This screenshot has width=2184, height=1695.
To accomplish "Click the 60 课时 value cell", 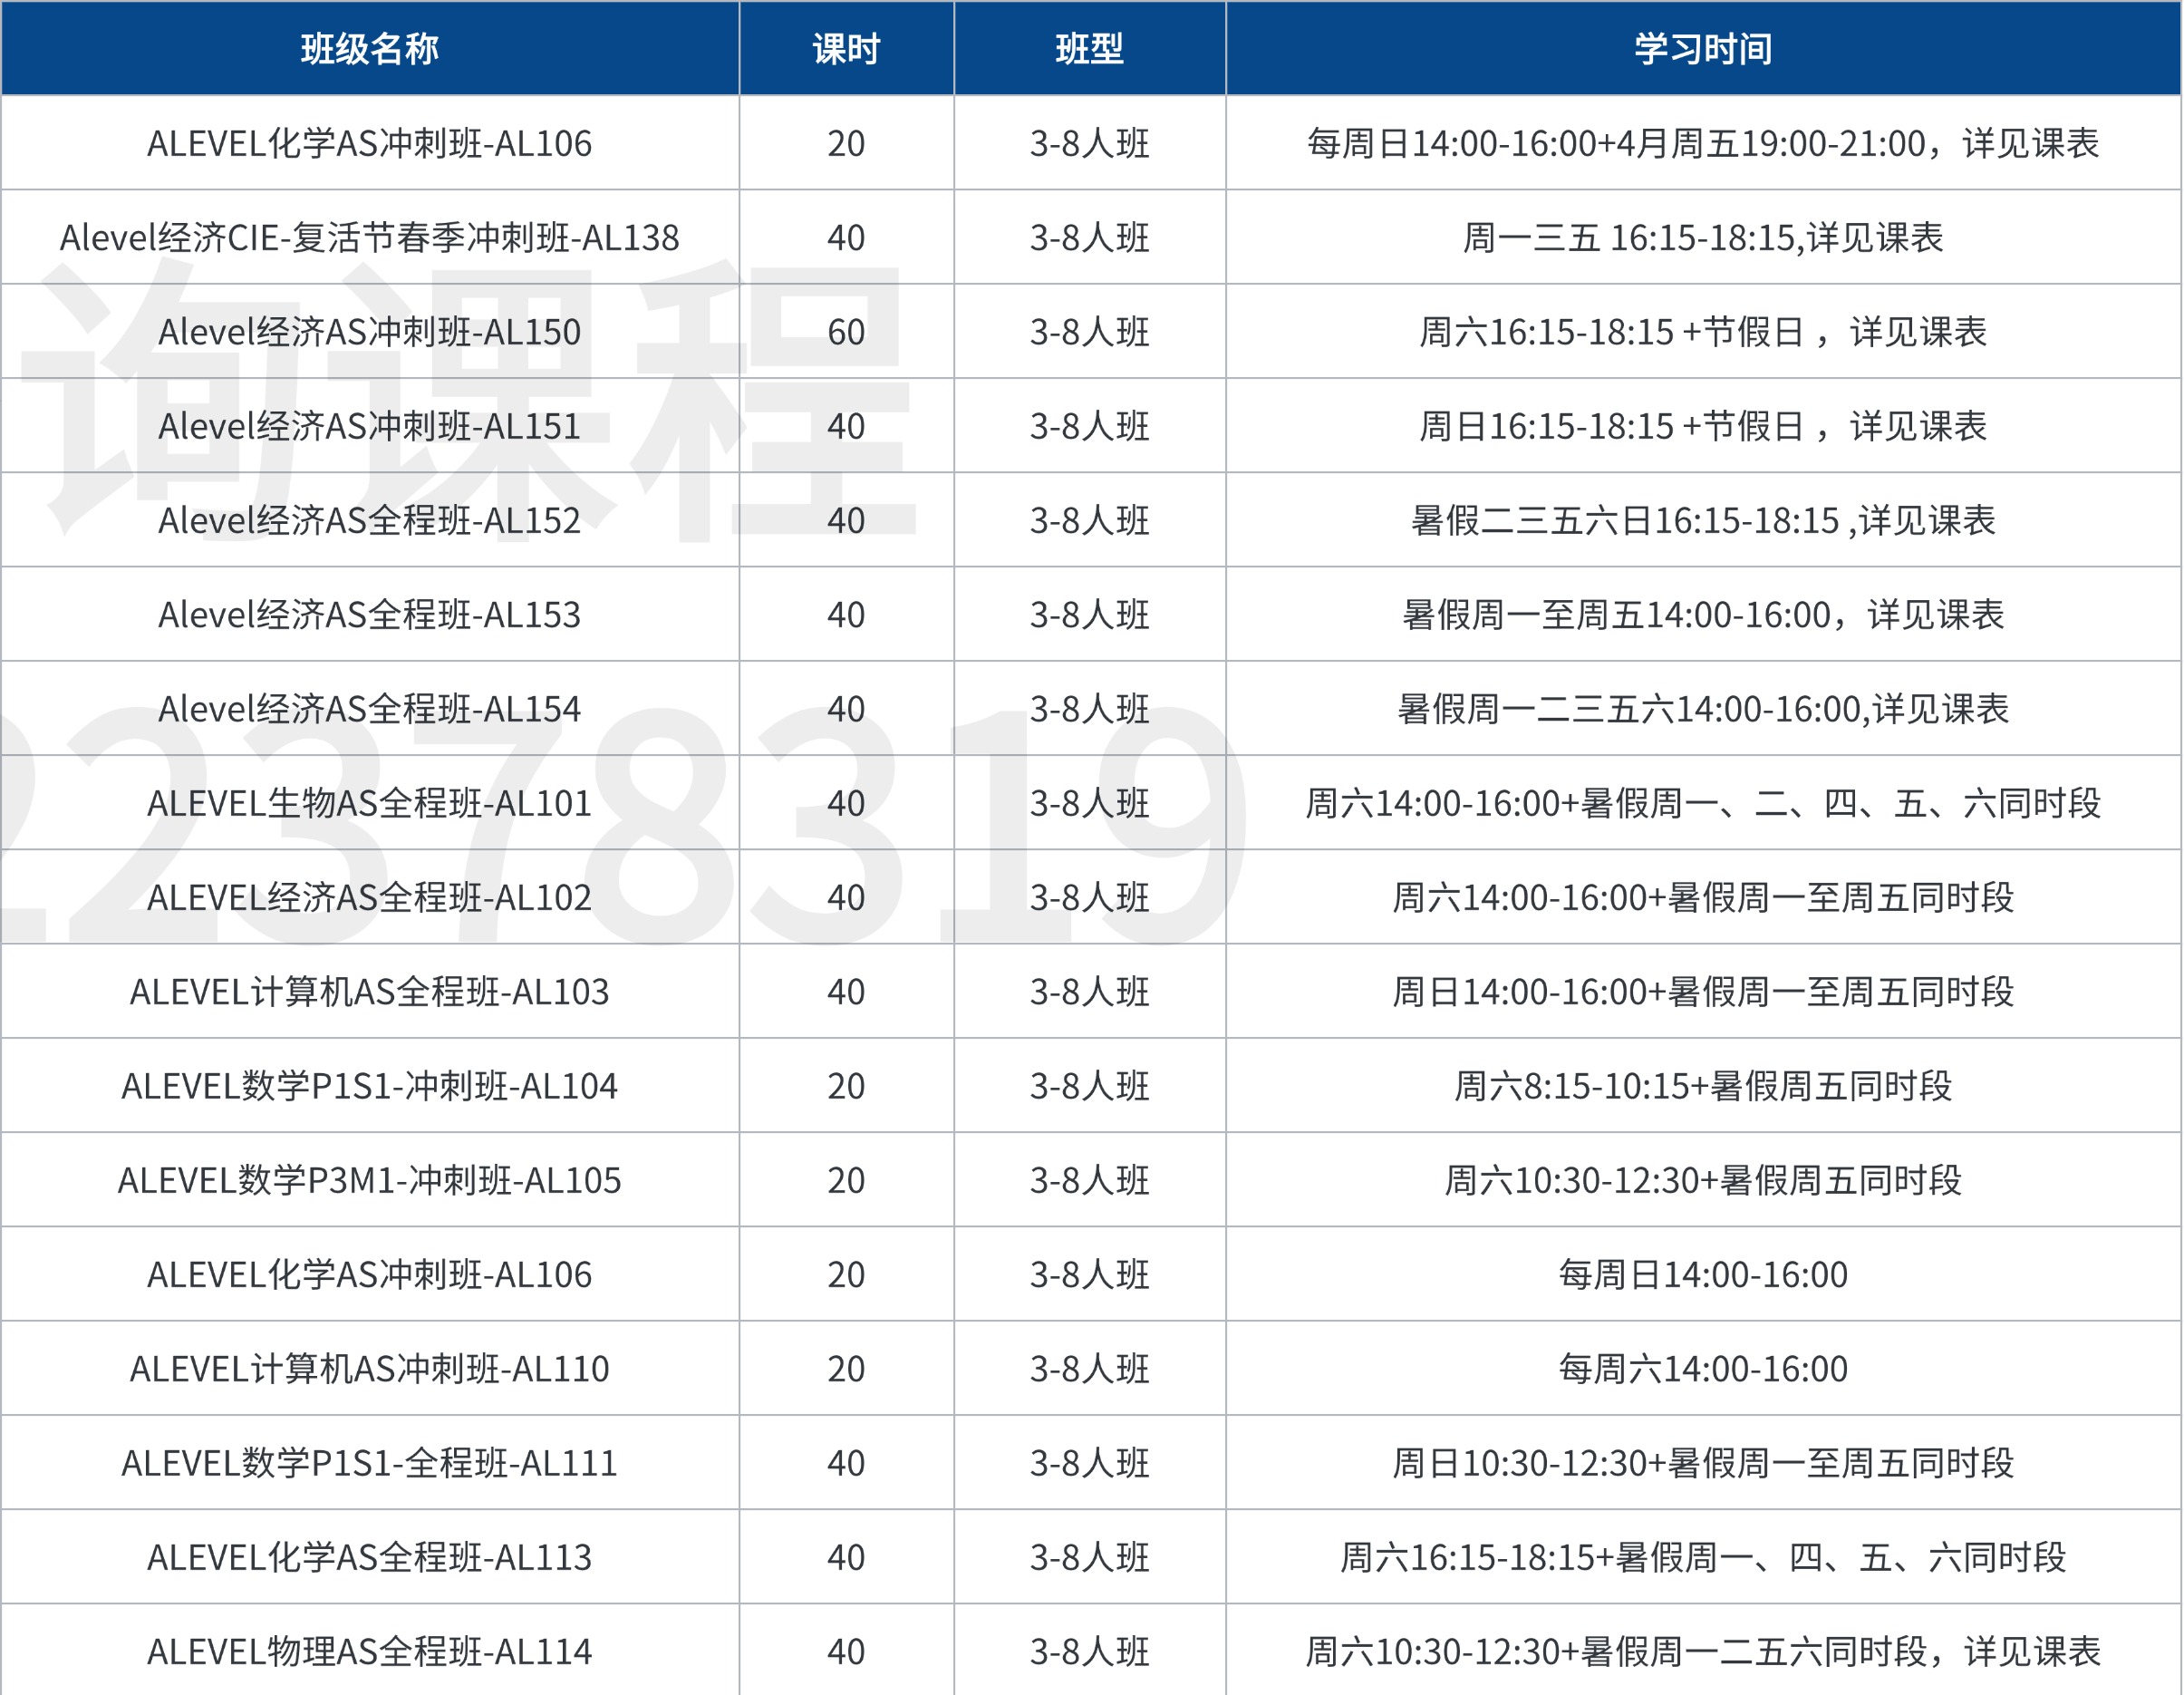I will click(x=846, y=332).
